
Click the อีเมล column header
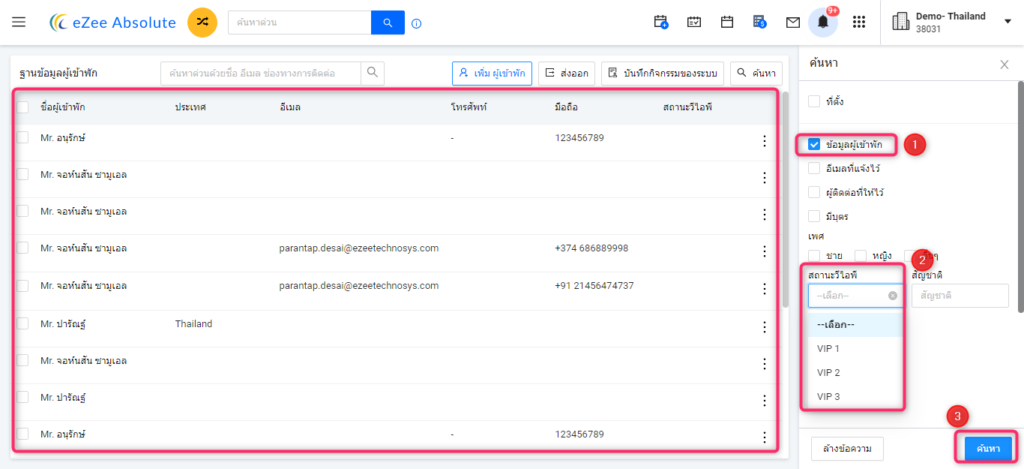(x=289, y=106)
